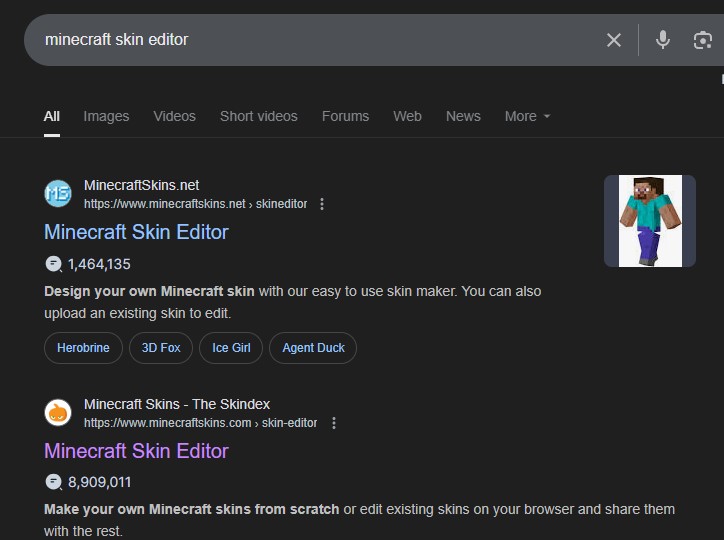Click the URL https://www.minecraftskins.com › skin-editor

[200, 423]
